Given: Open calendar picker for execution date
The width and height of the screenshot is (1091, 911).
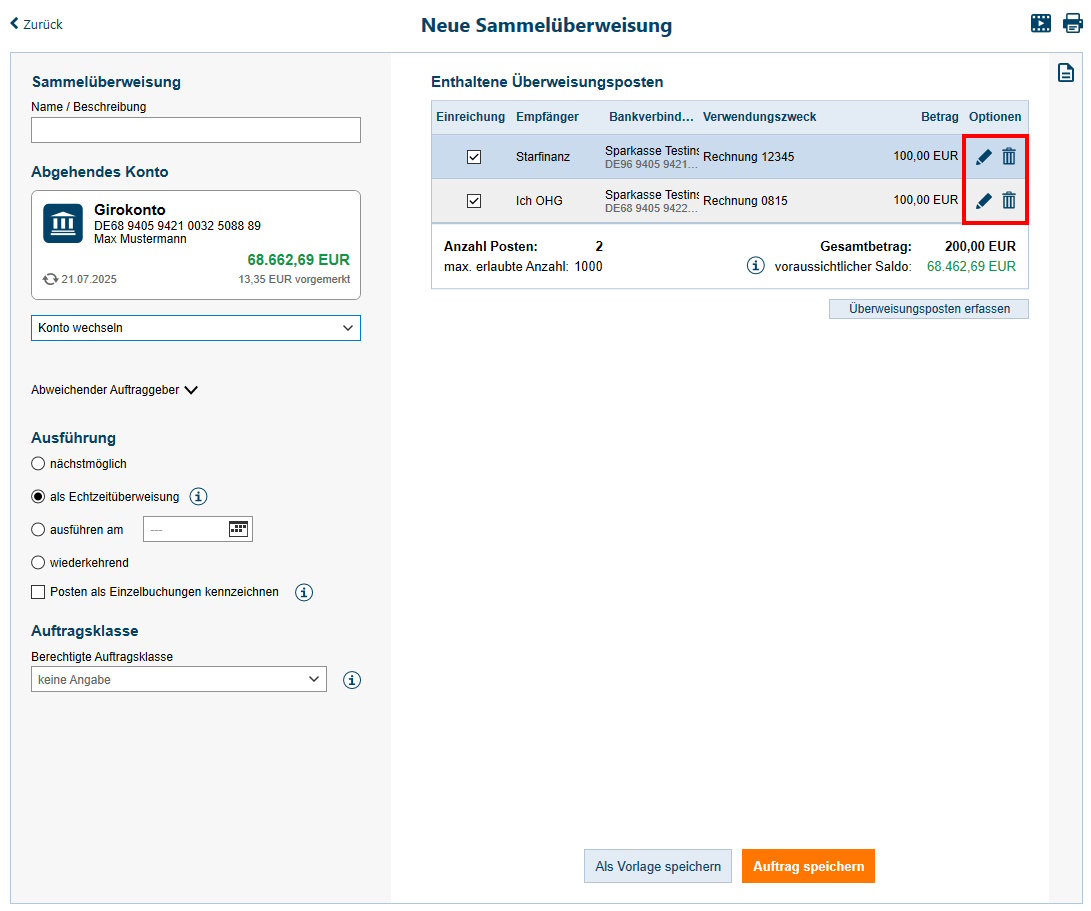Looking at the screenshot, I should point(238,529).
